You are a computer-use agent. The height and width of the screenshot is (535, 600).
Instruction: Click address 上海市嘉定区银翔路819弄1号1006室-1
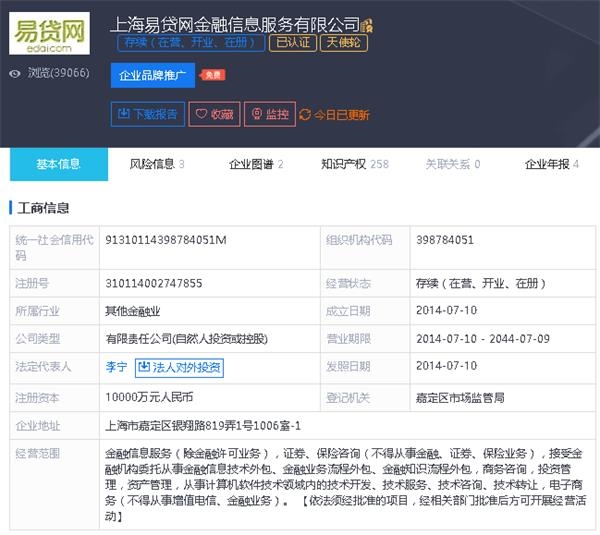point(203,426)
